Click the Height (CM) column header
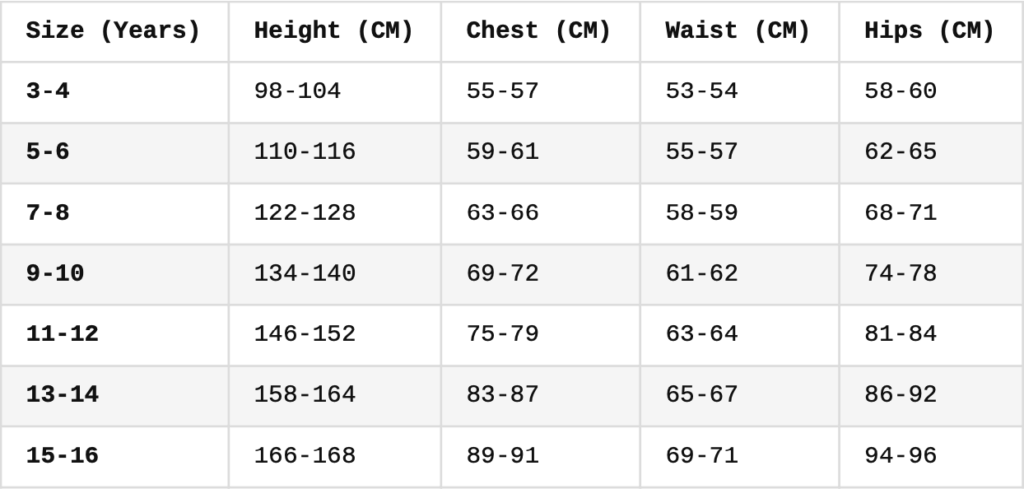Image resolution: width=1024 pixels, height=489 pixels. pyautogui.click(x=334, y=31)
